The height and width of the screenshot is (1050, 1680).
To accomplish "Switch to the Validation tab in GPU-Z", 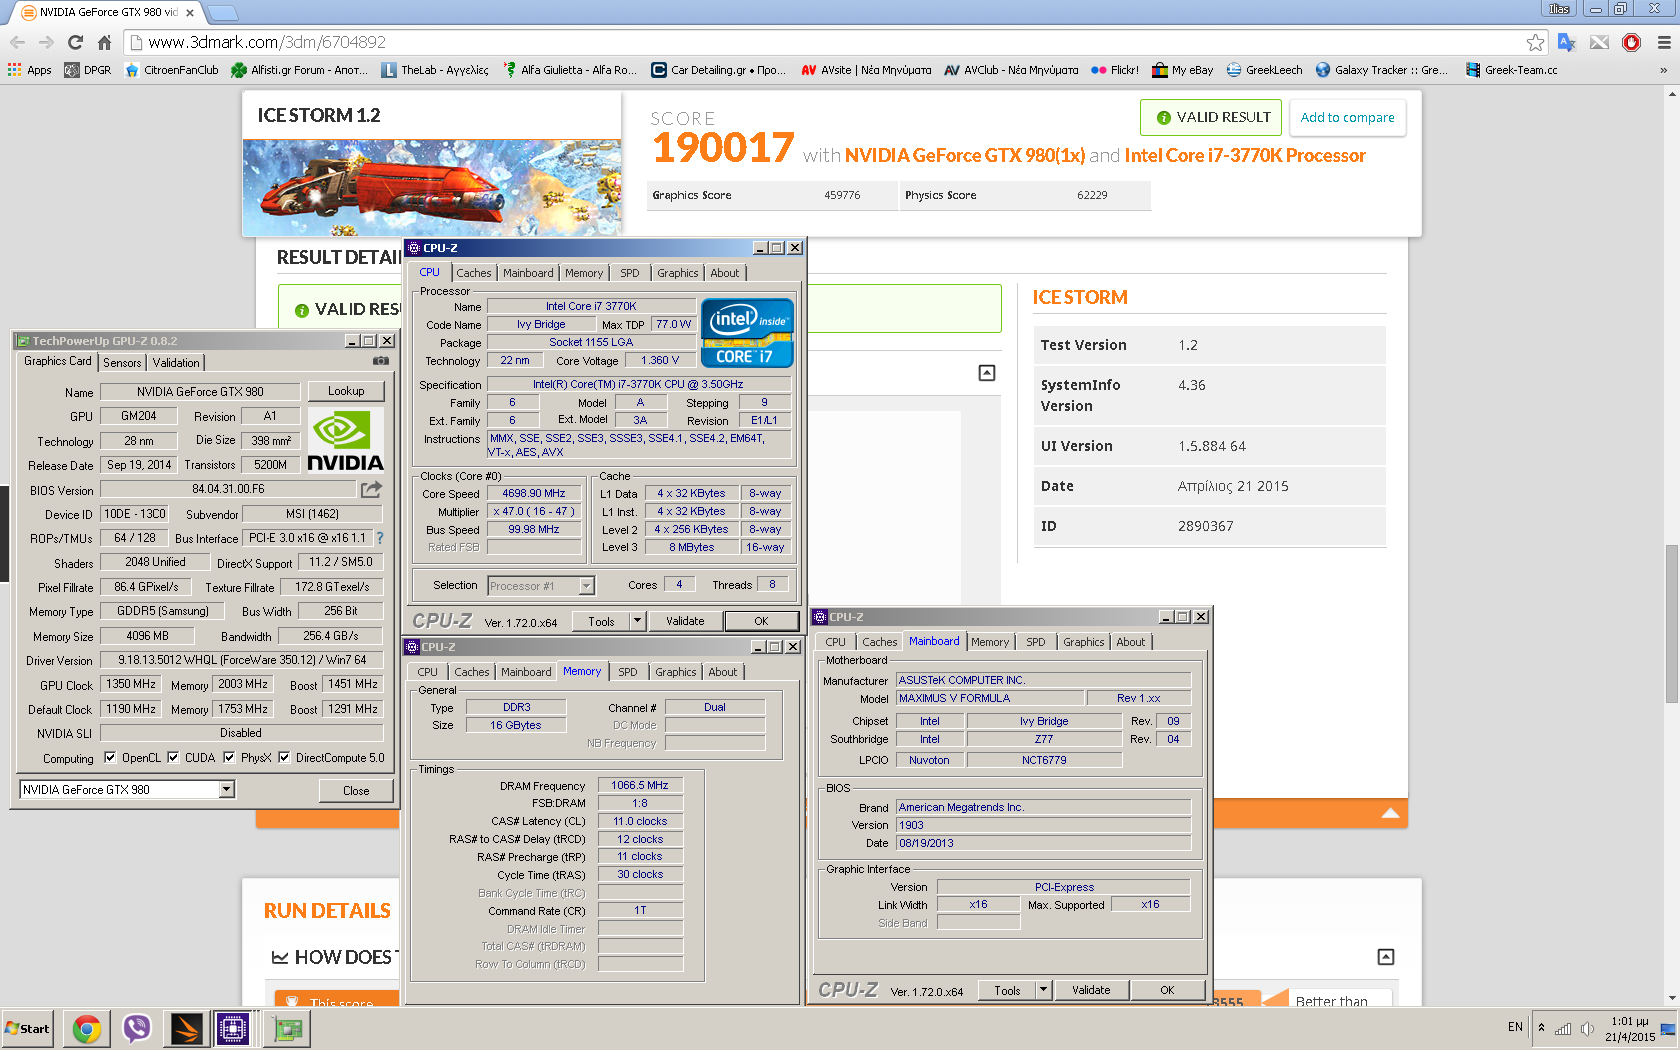I will (176, 363).
